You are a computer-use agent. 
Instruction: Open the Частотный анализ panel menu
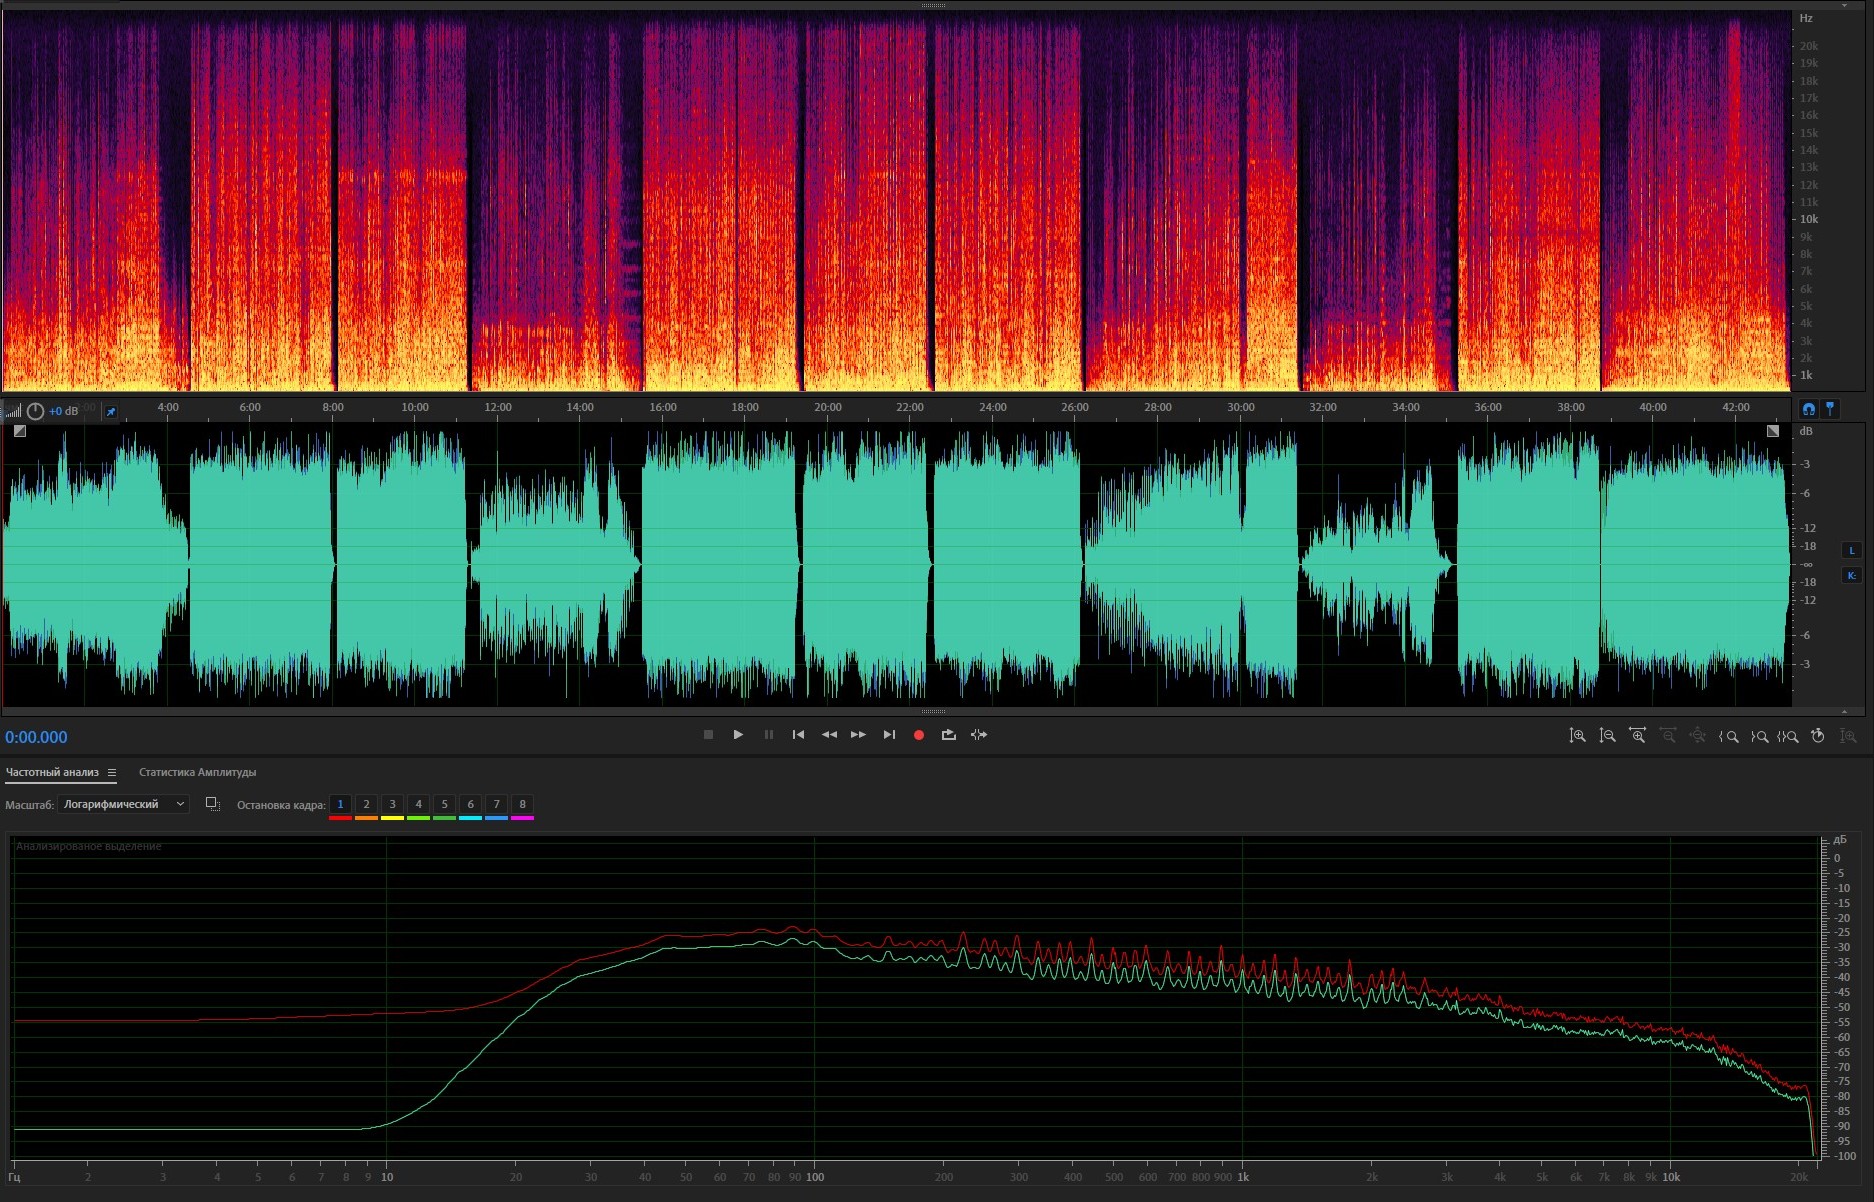point(112,773)
